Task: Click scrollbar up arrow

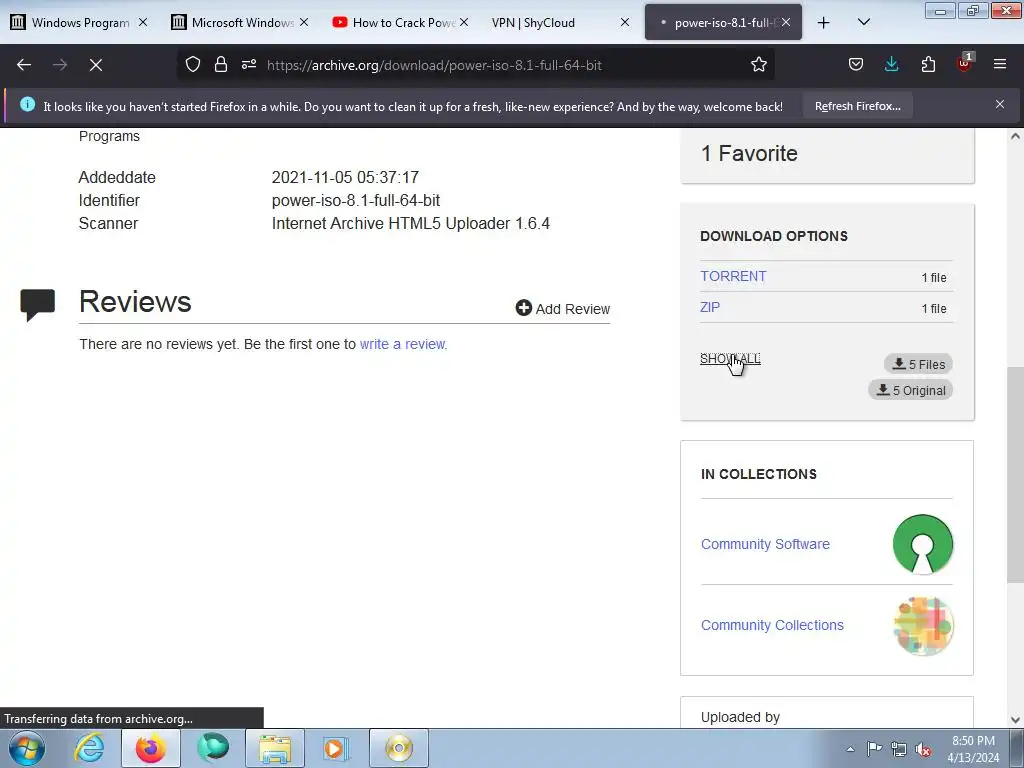Action: [1015, 136]
